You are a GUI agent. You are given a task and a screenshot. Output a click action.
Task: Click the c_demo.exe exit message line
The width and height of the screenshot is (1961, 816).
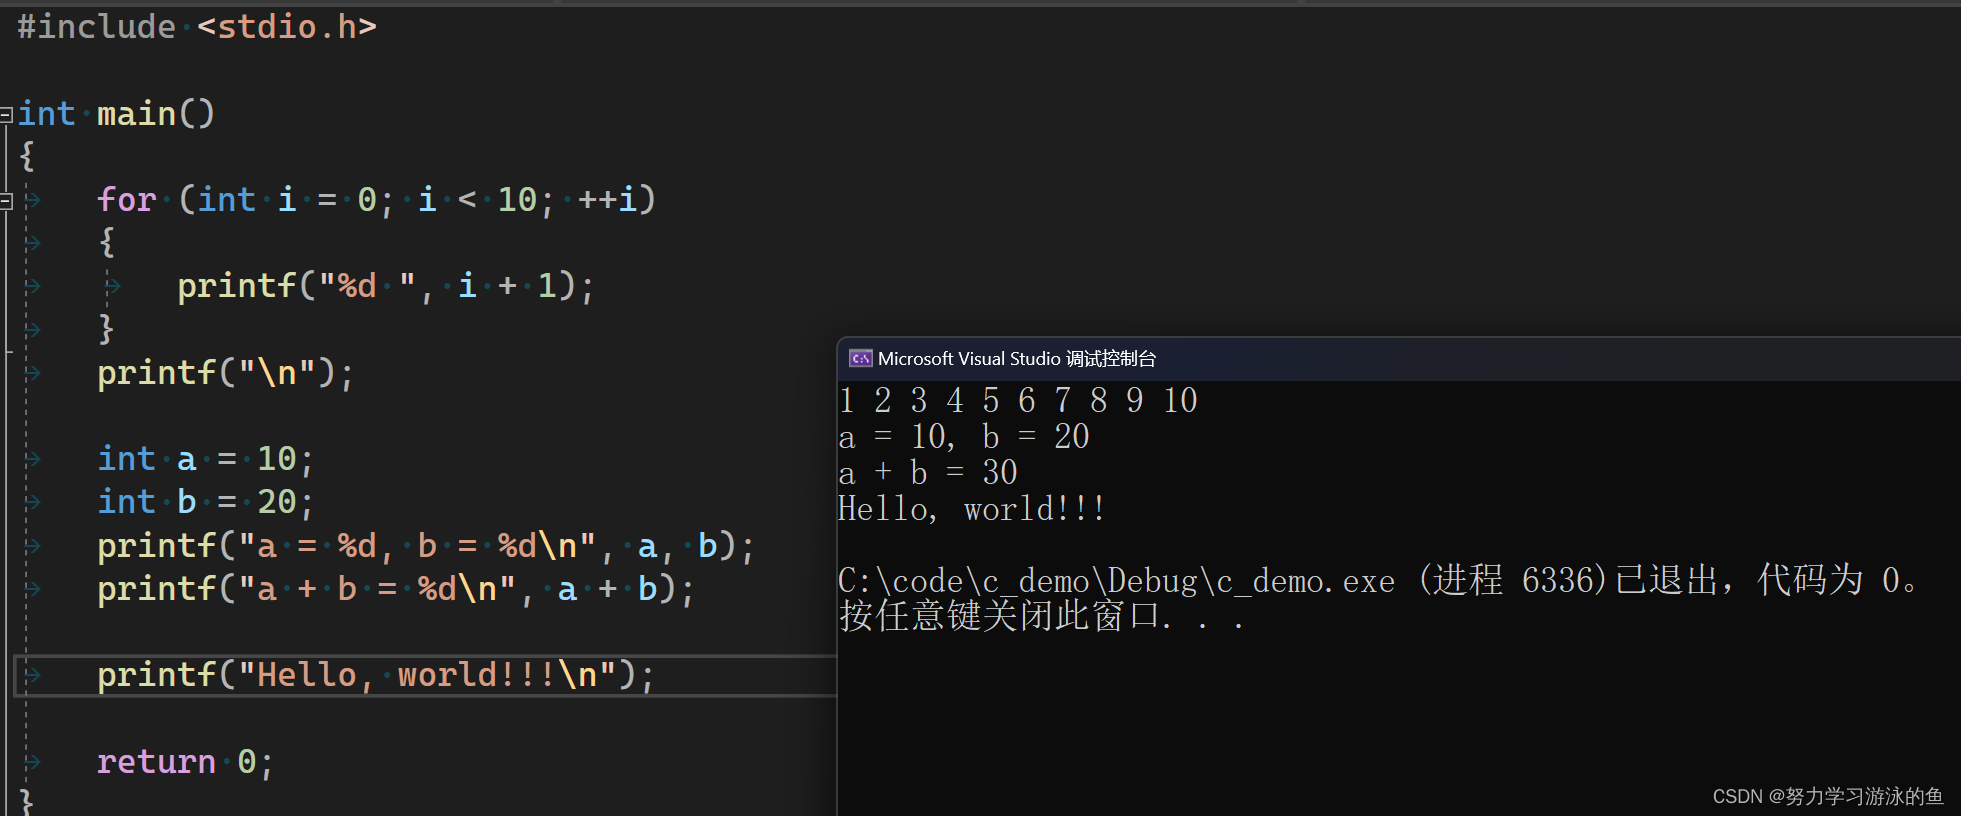pyautogui.click(x=1377, y=581)
